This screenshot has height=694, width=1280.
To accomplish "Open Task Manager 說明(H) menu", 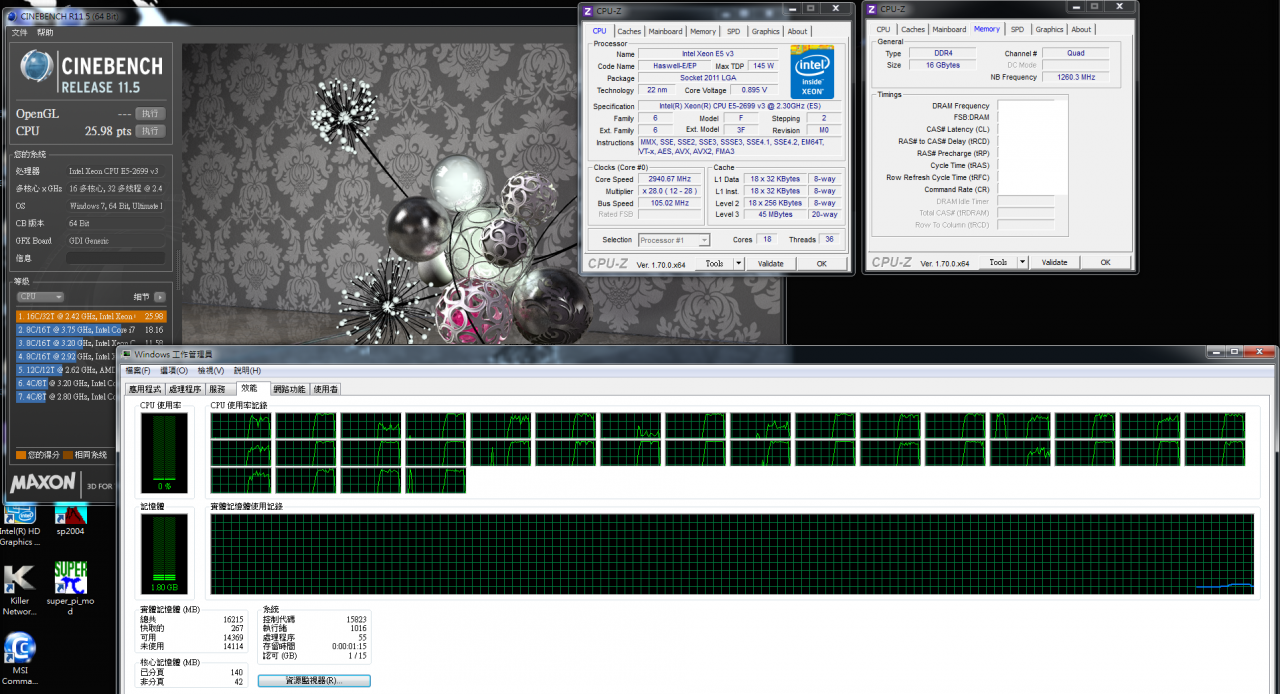I will (247, 371).
